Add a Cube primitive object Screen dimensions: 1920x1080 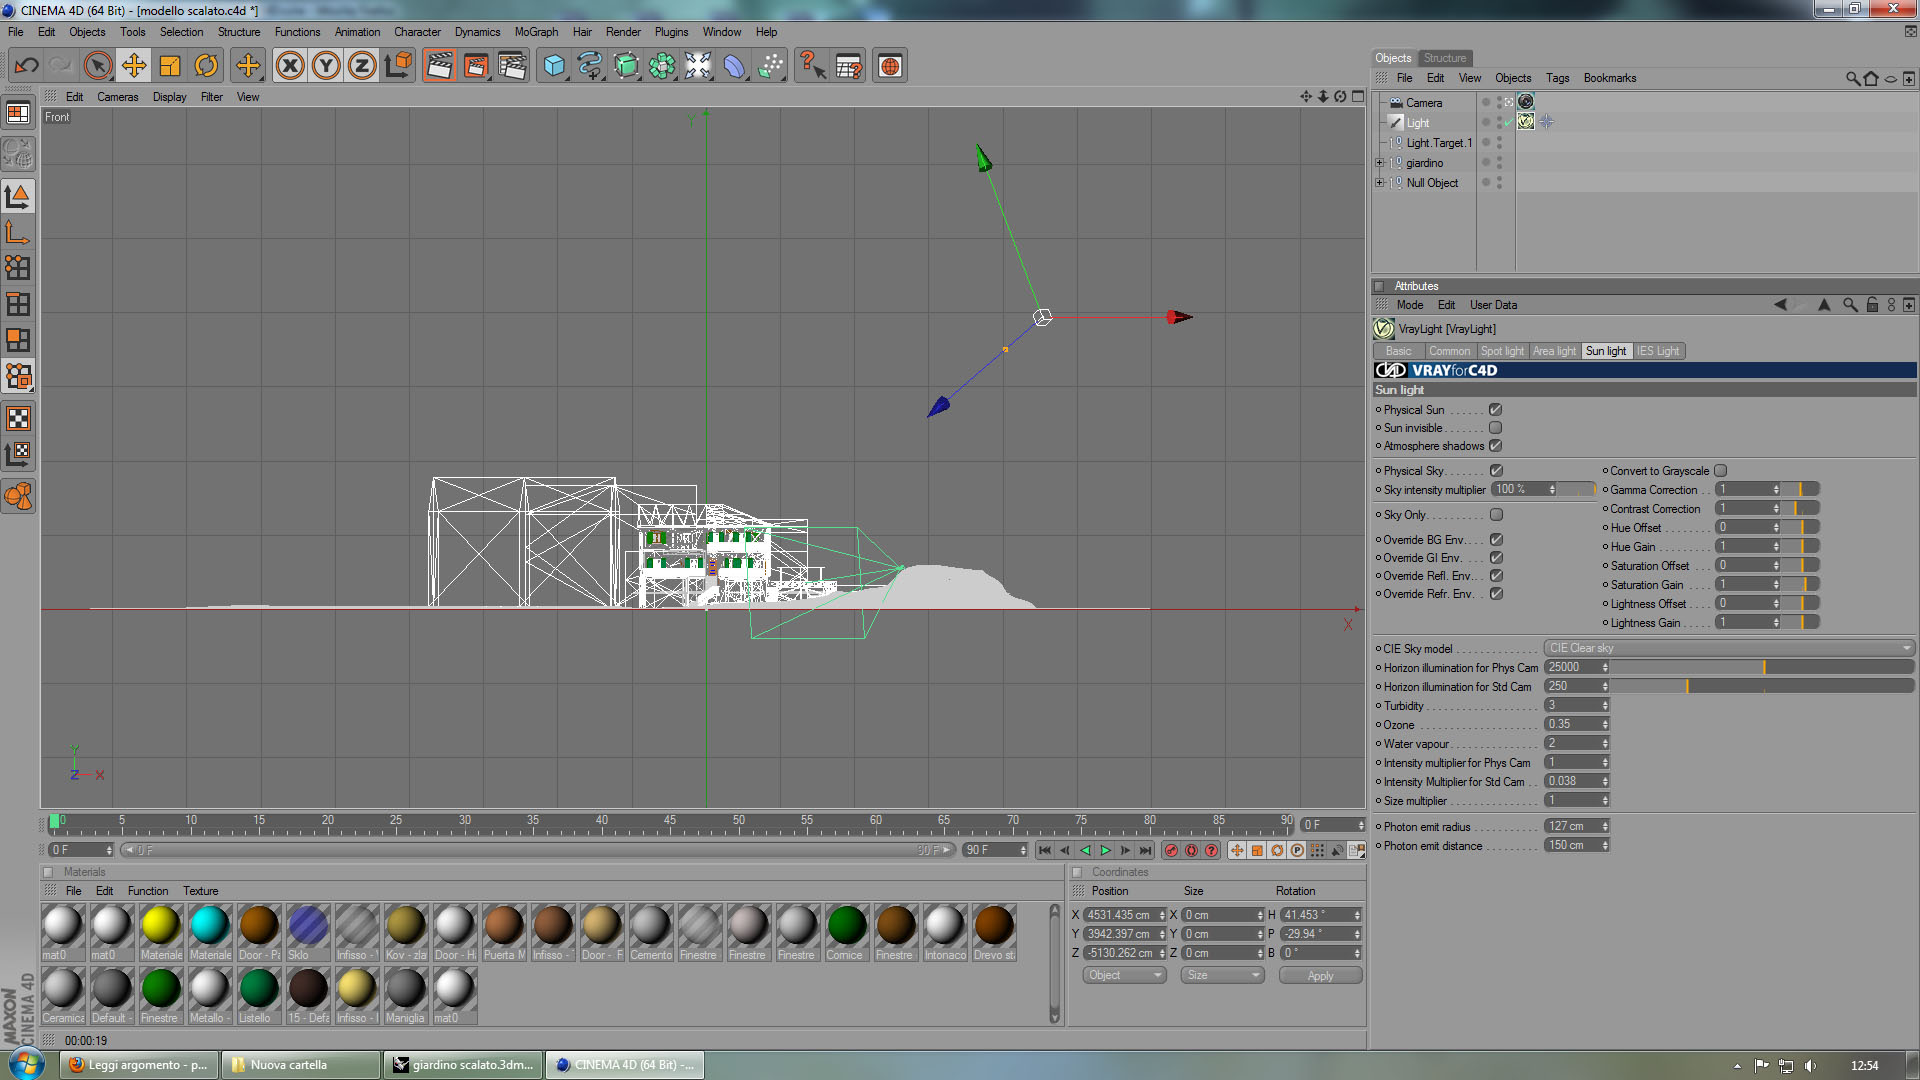[x=554, y=66]
